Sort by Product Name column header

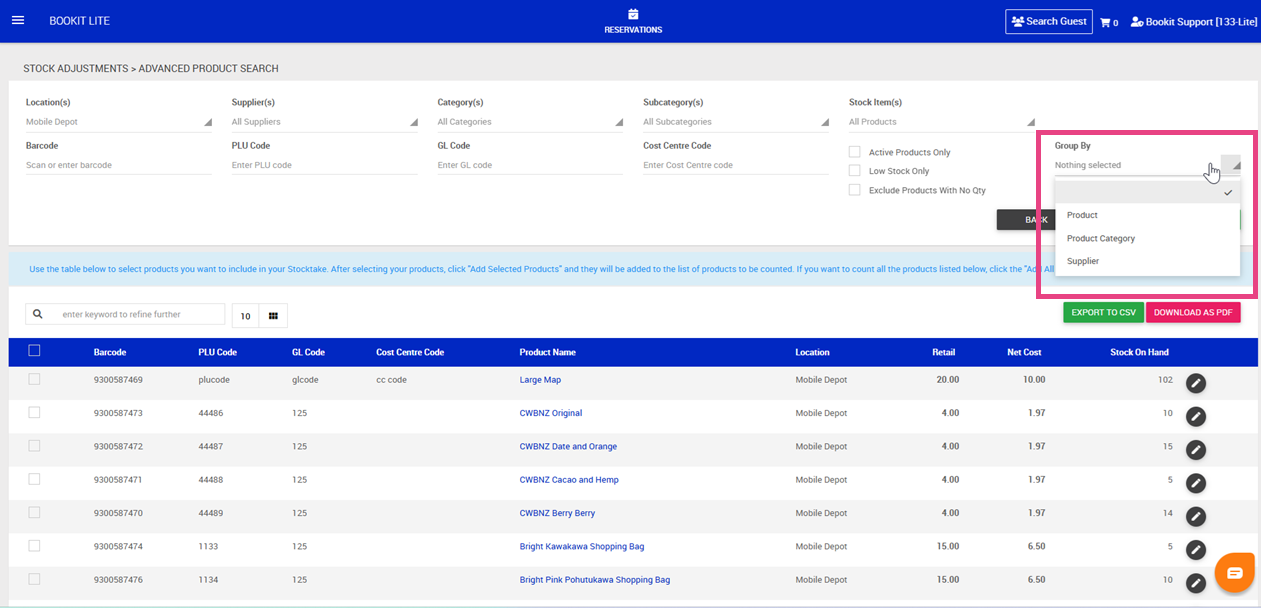[x=547, y=352]
